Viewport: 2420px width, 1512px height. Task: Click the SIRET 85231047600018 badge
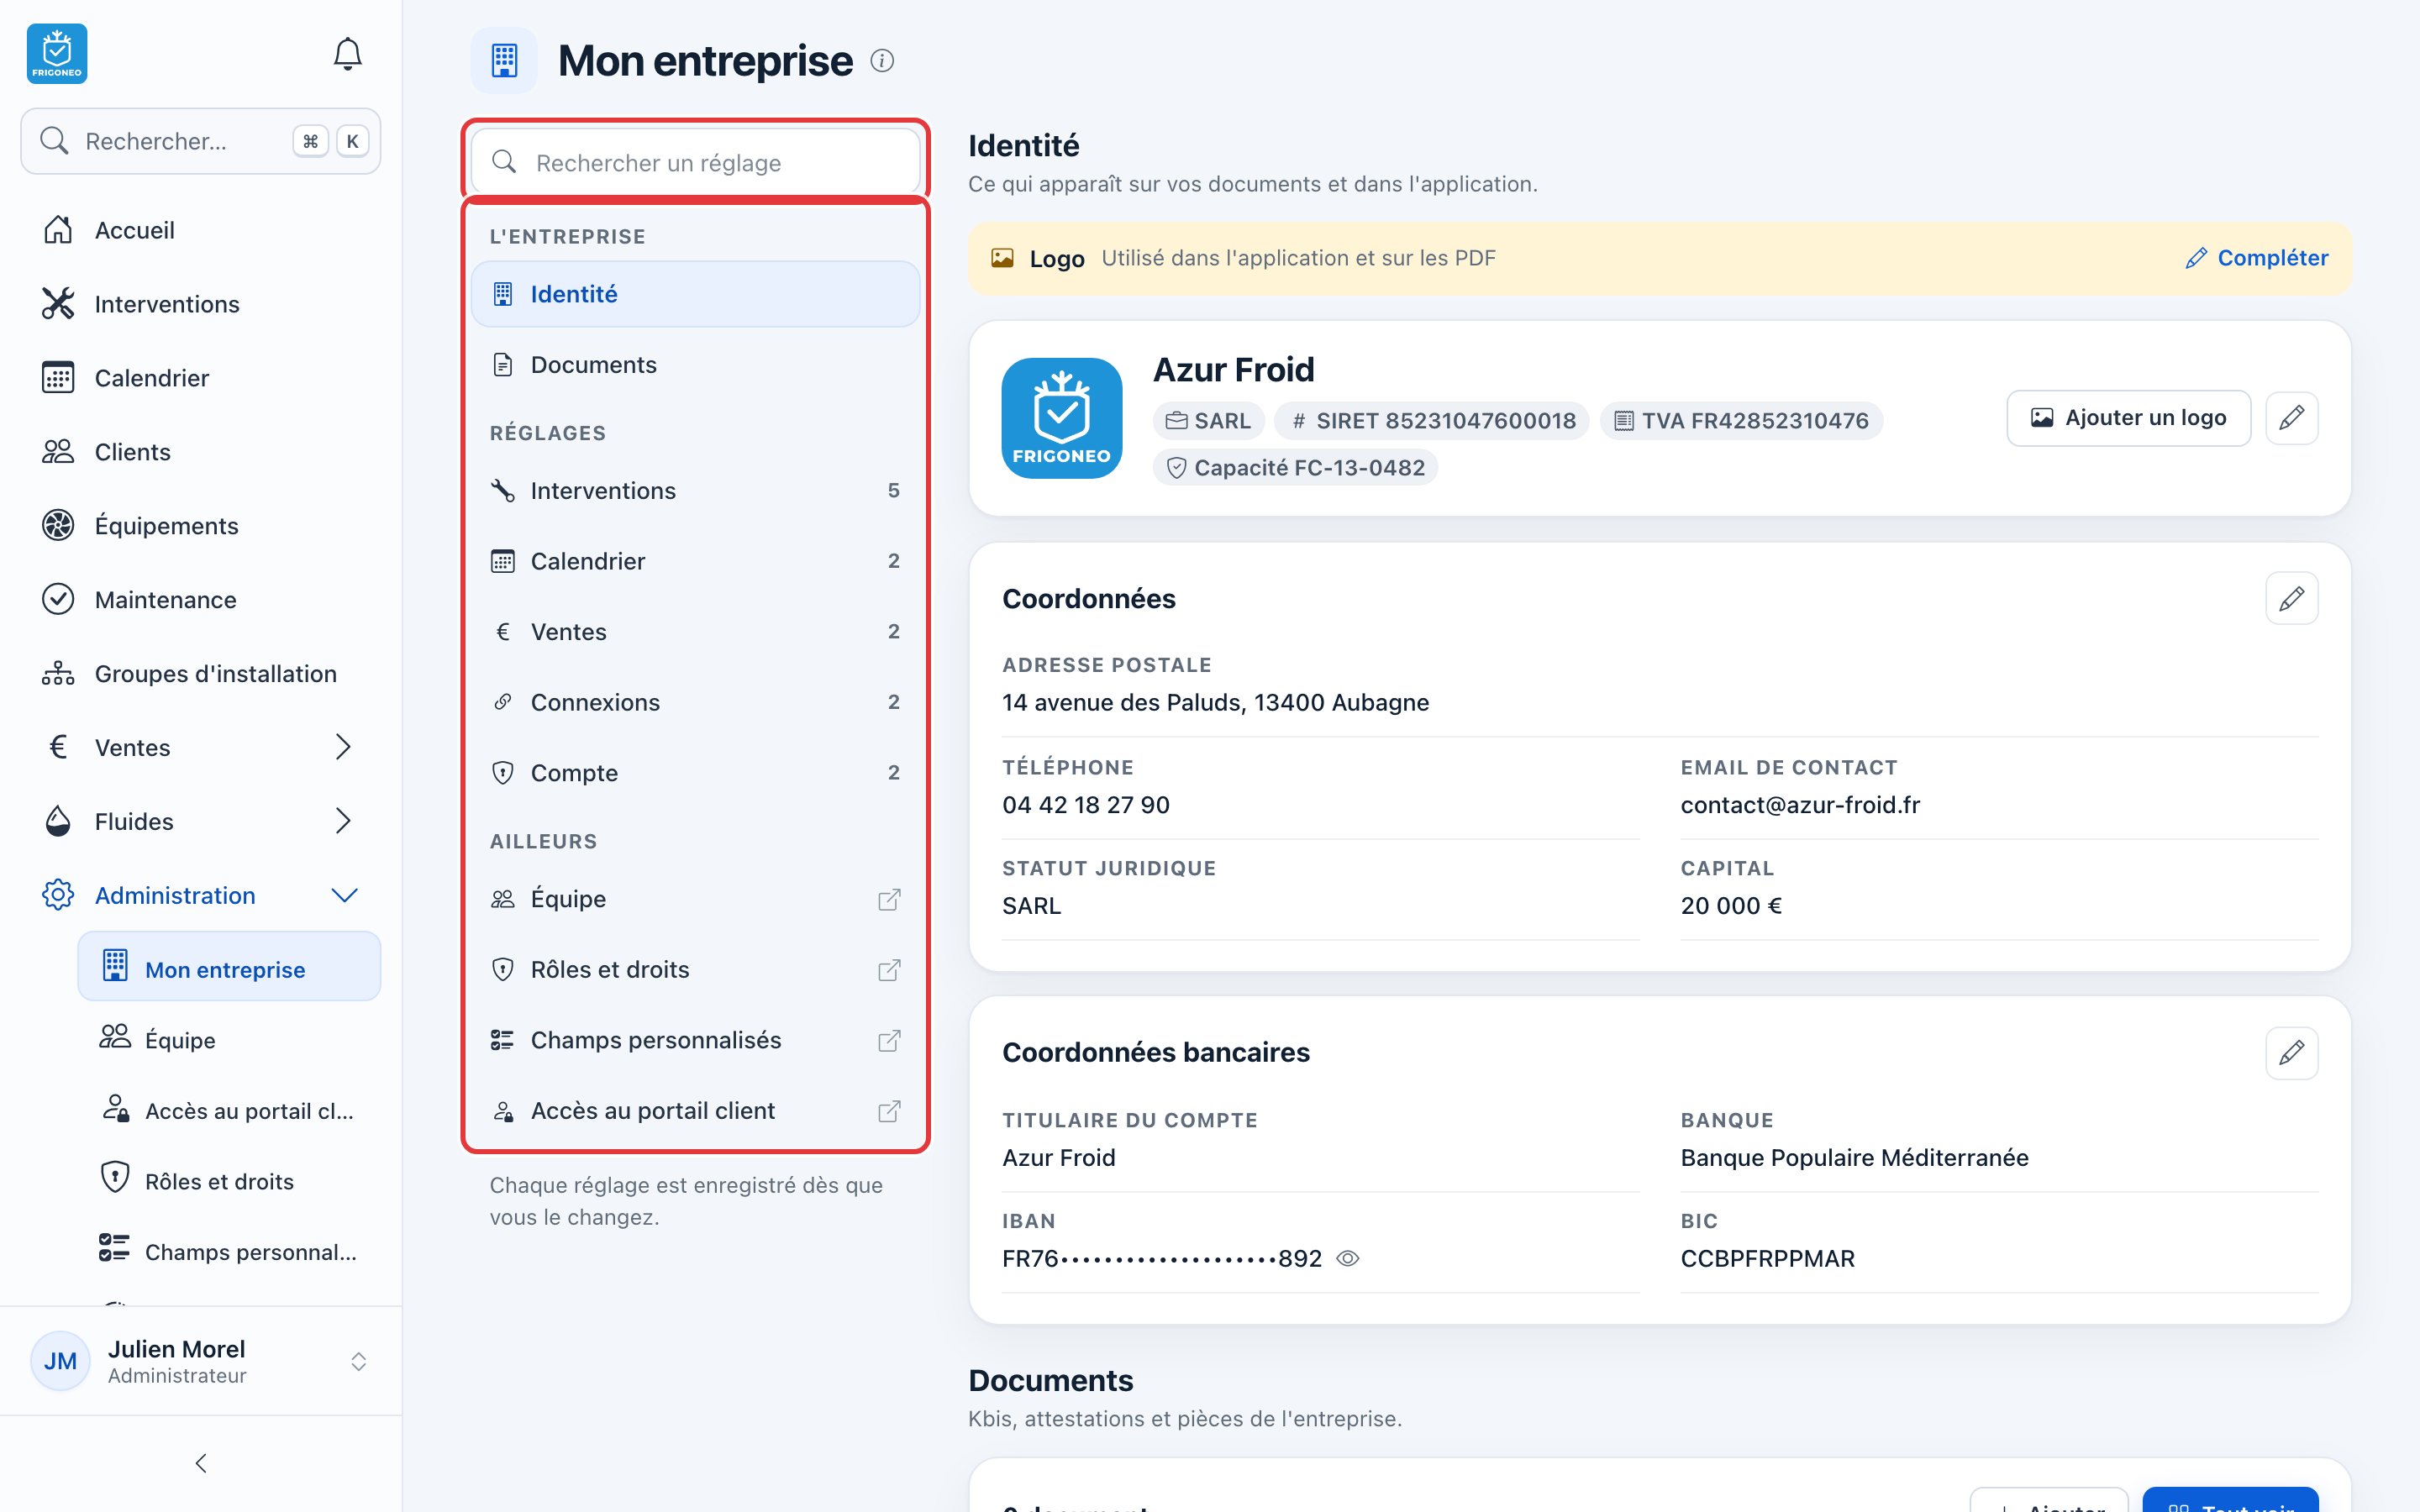1432,421
